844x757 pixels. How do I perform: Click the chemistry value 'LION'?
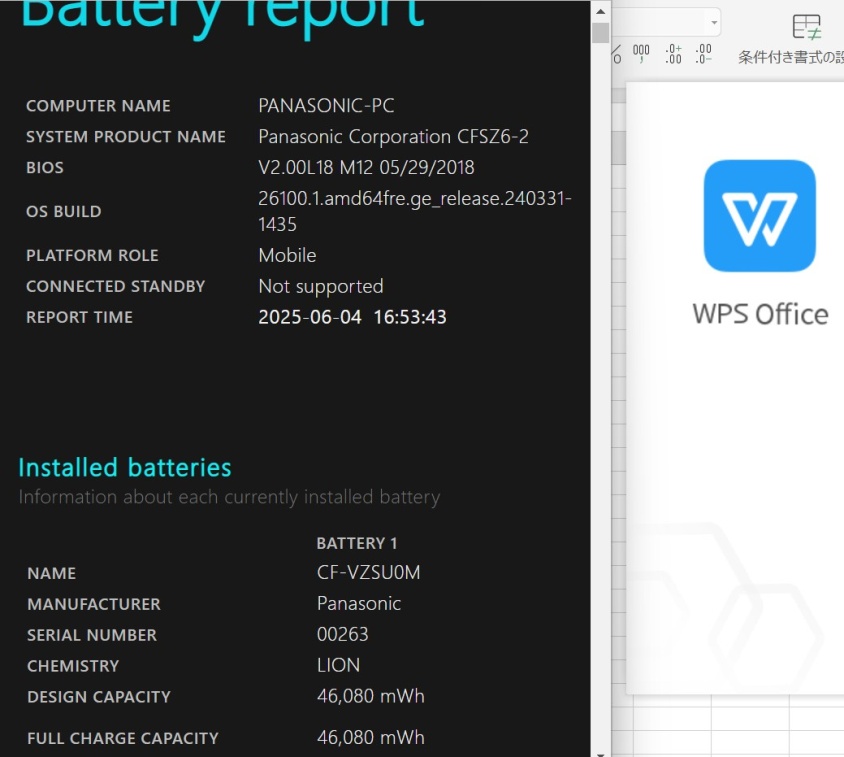pos(338,665)
